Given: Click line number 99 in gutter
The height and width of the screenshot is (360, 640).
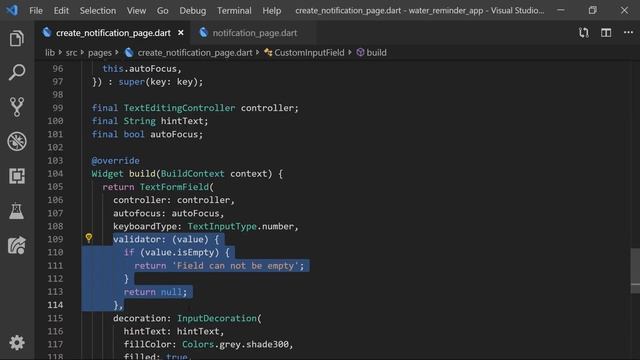Looking at the screenshot, I should [58, 108].
